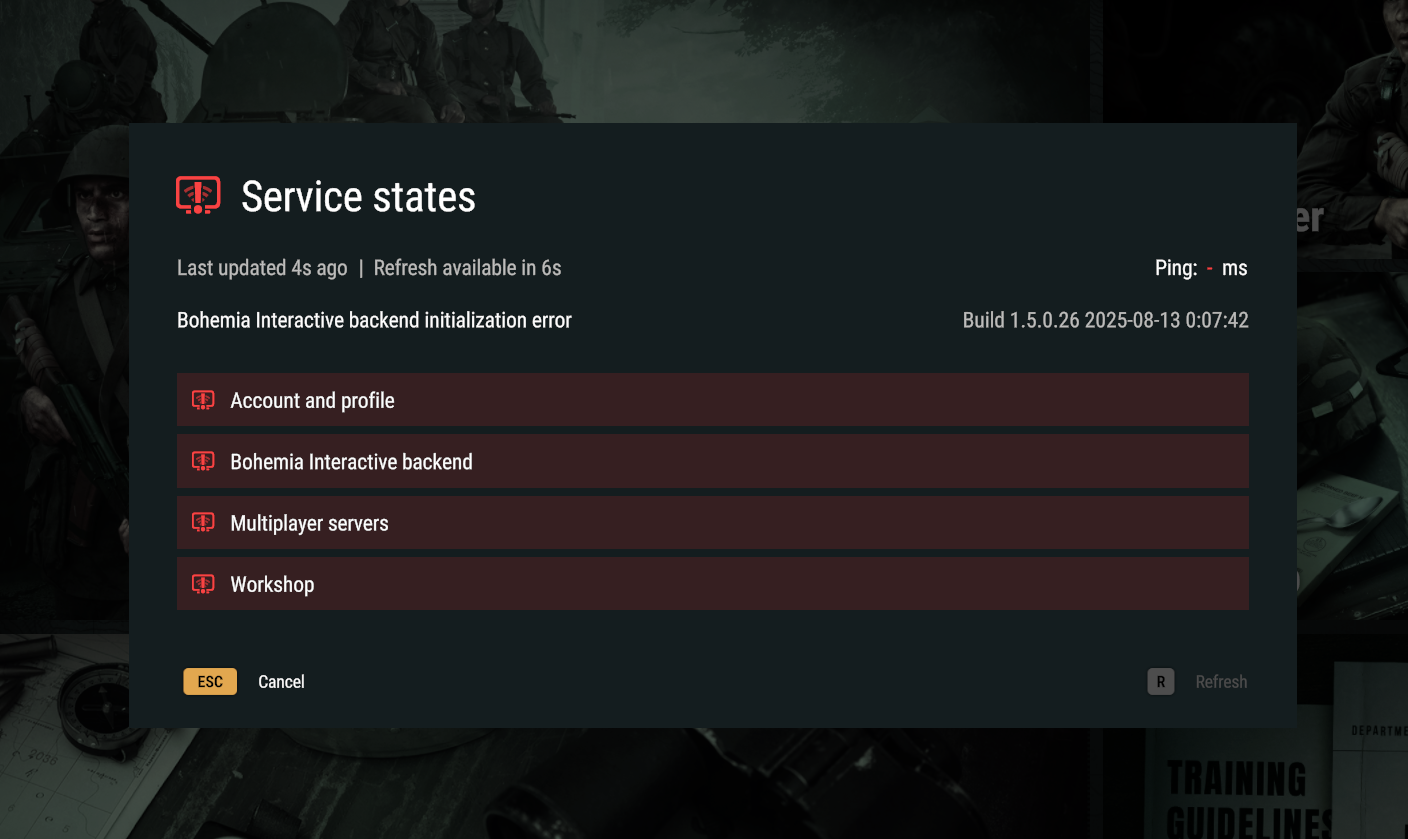Click the Ping label
The height and width of the screenshot is (839, 1408).
(x=1175, y=268)
